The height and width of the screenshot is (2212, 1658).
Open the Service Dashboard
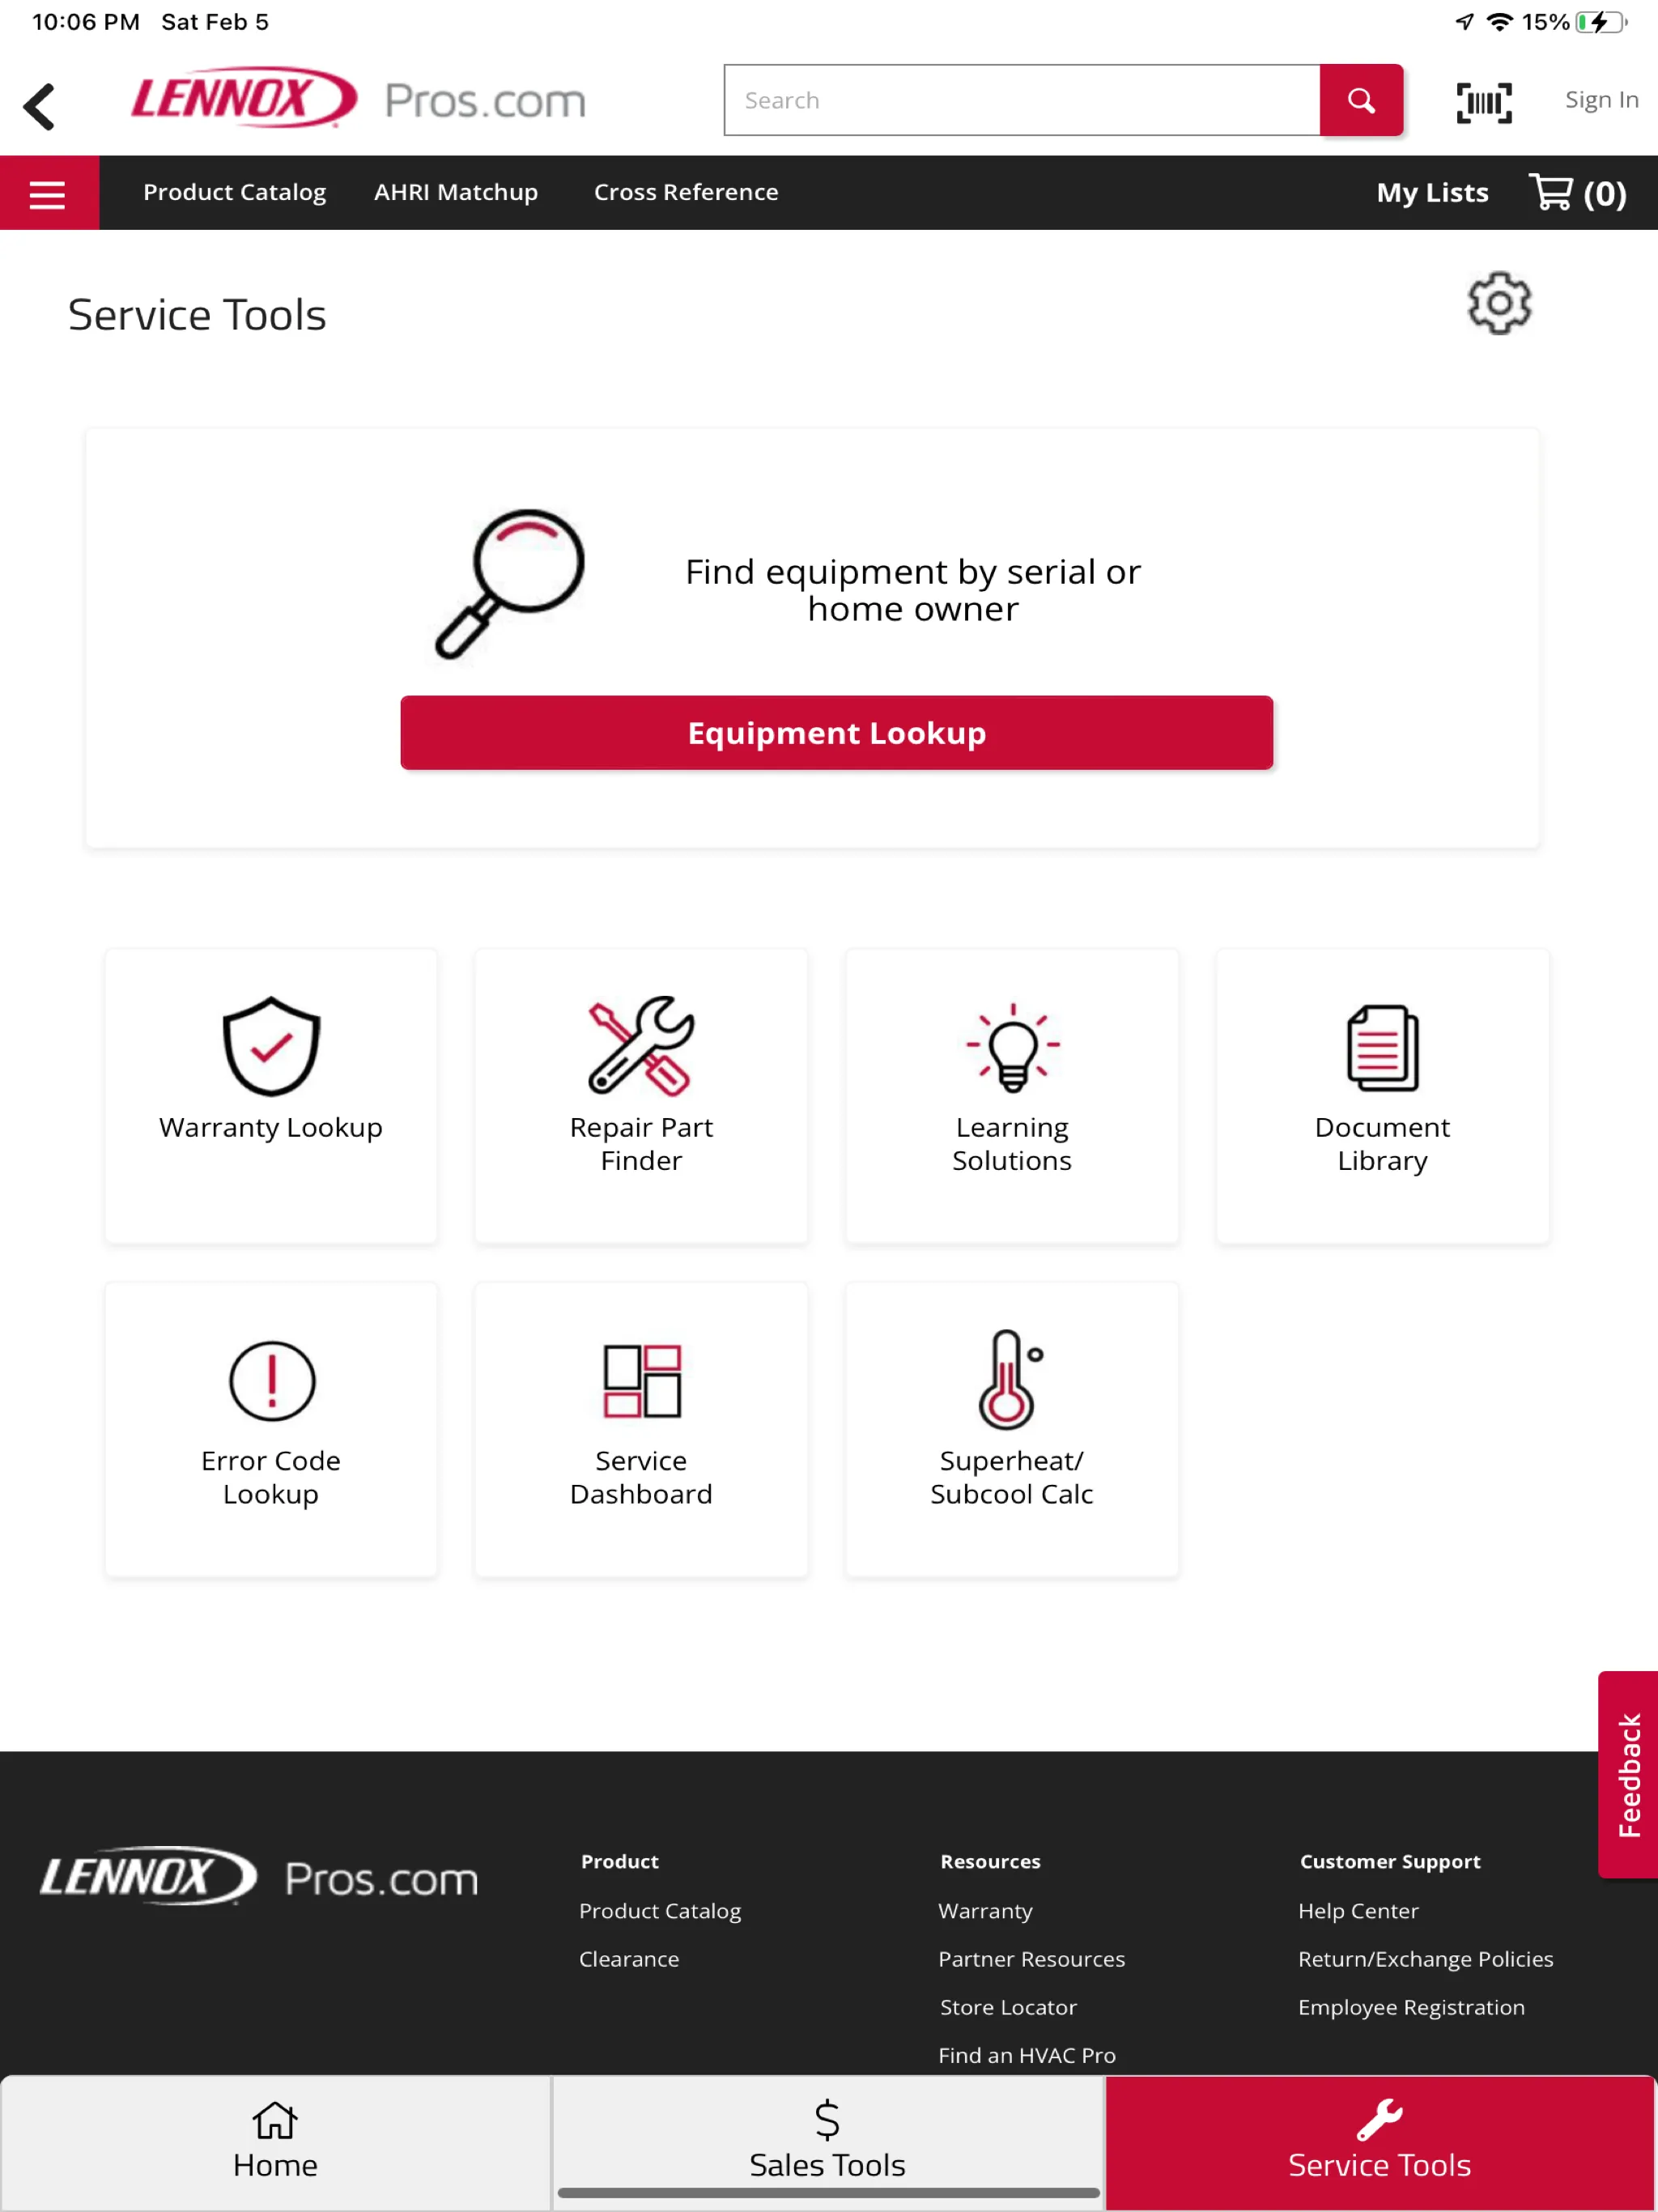[x=641, y=1430]
